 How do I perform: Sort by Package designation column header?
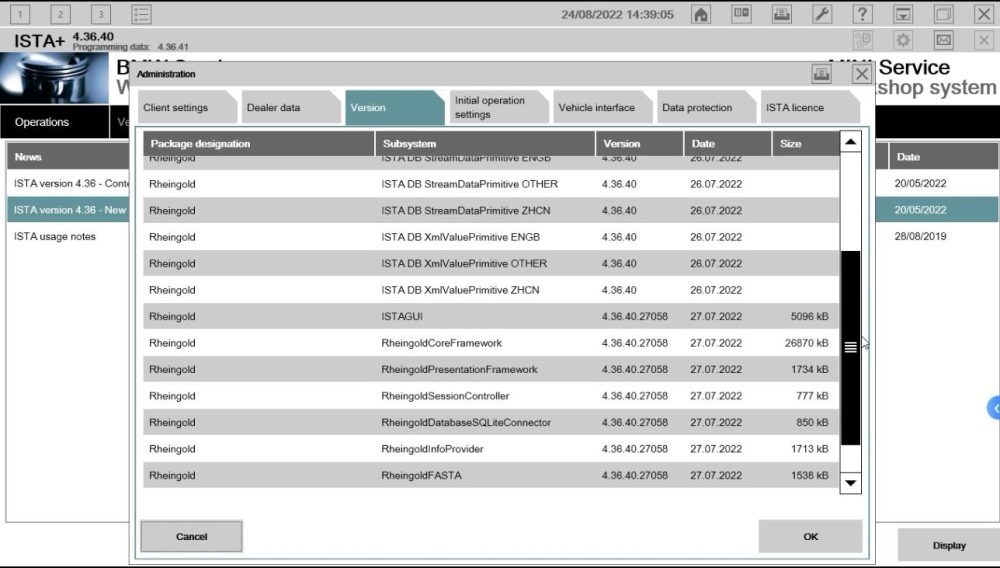[258, 143]
